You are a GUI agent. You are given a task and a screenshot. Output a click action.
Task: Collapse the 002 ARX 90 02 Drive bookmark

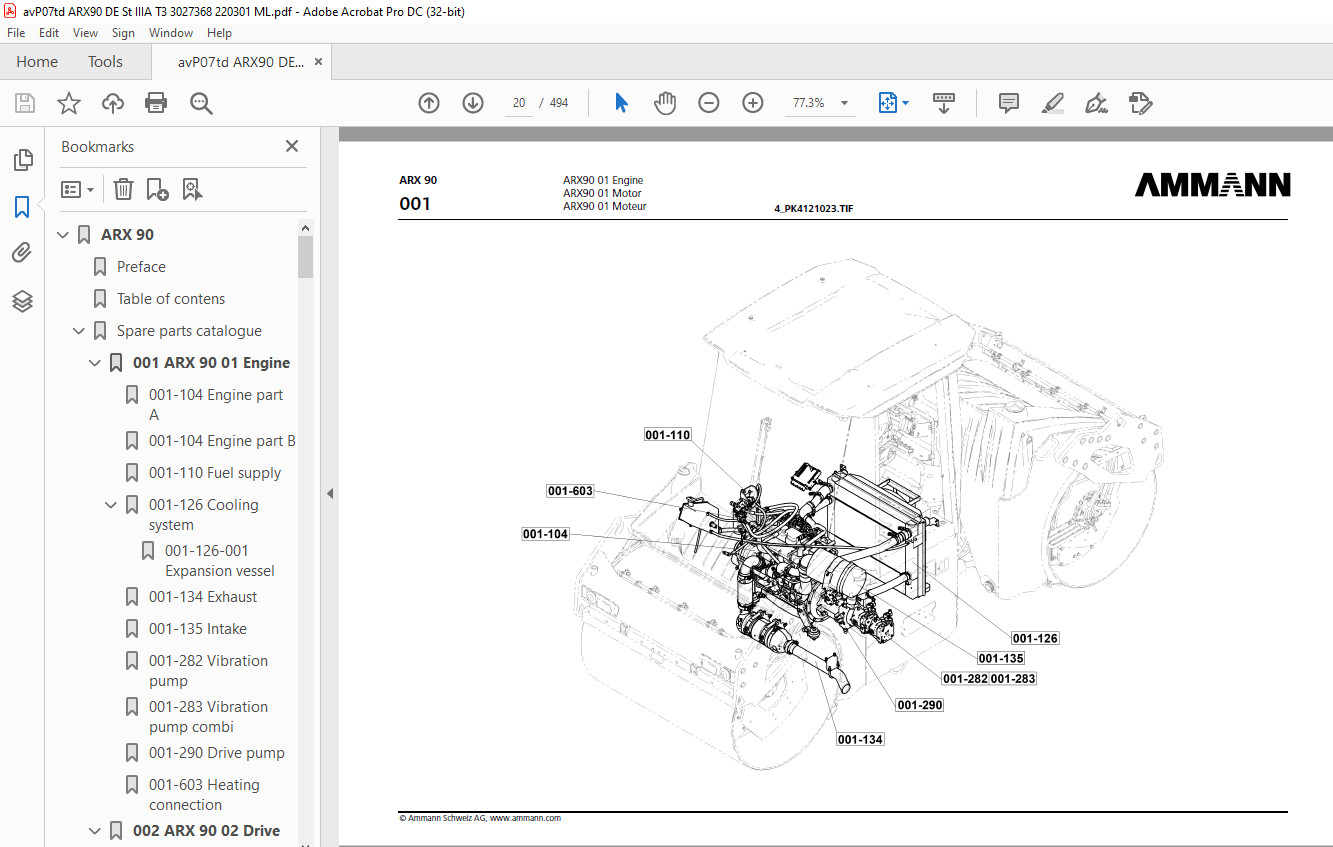95,831
